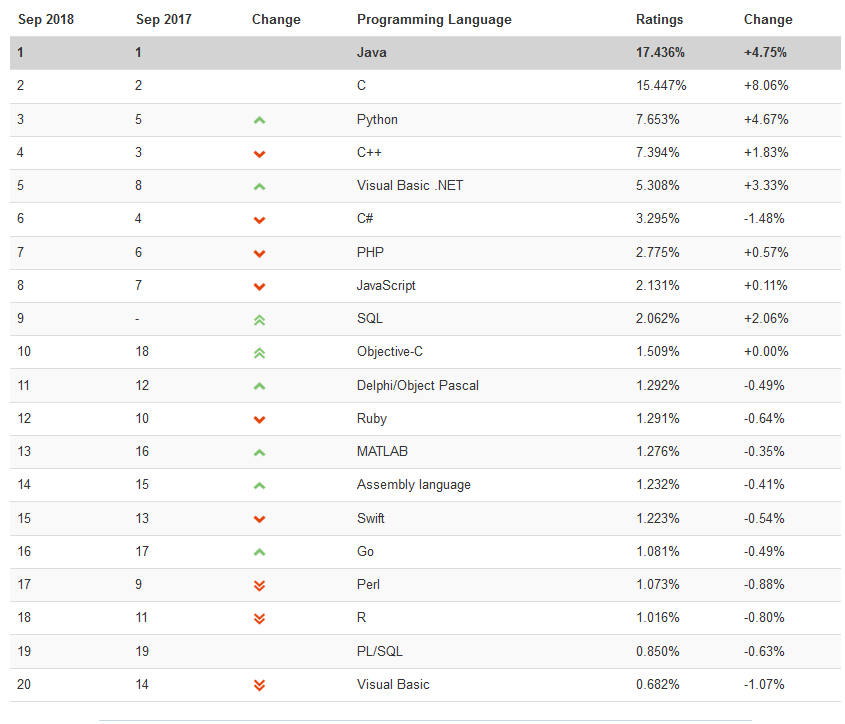Click the Sep 2018 column header
Viewport: 845px width, 724px height.
[x=46, y=19]
